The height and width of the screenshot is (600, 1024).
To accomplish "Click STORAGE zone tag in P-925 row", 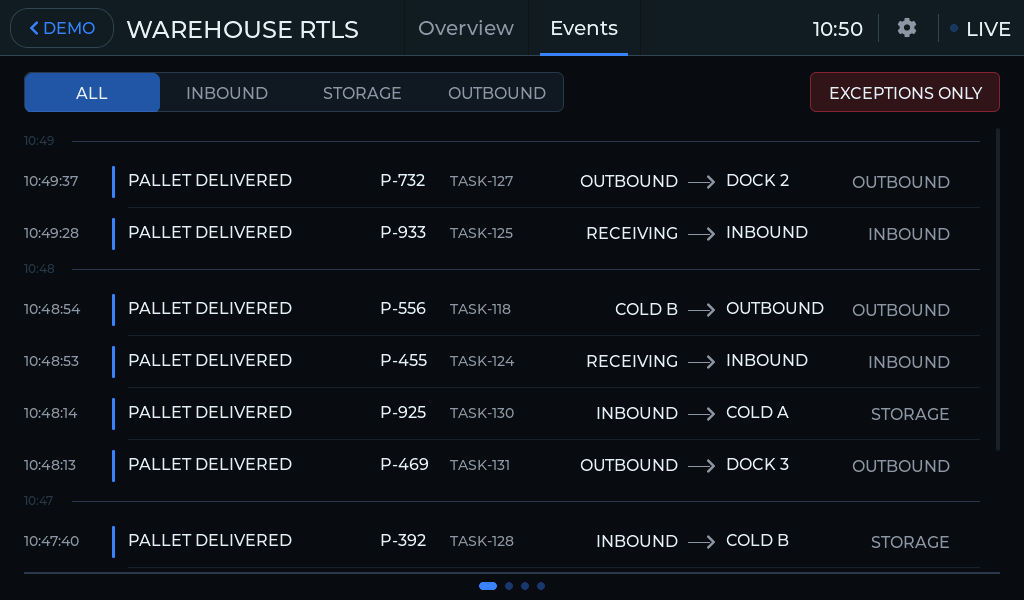I will (910, 414).
